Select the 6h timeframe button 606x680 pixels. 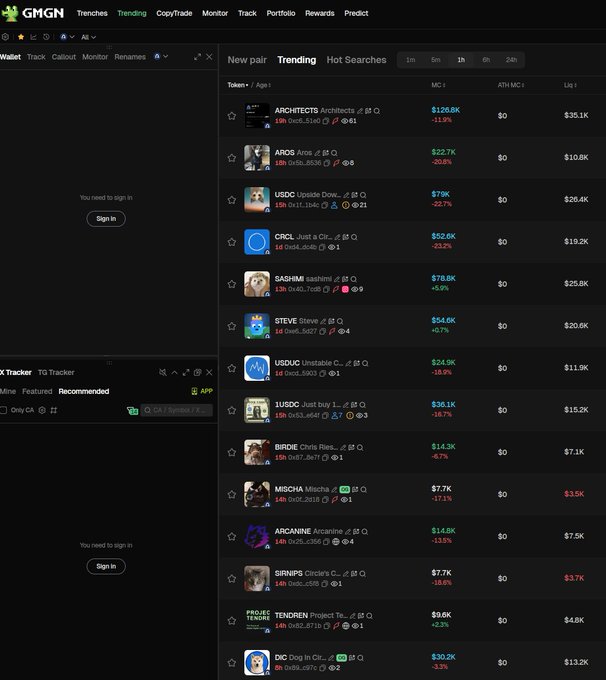(486, 60)
